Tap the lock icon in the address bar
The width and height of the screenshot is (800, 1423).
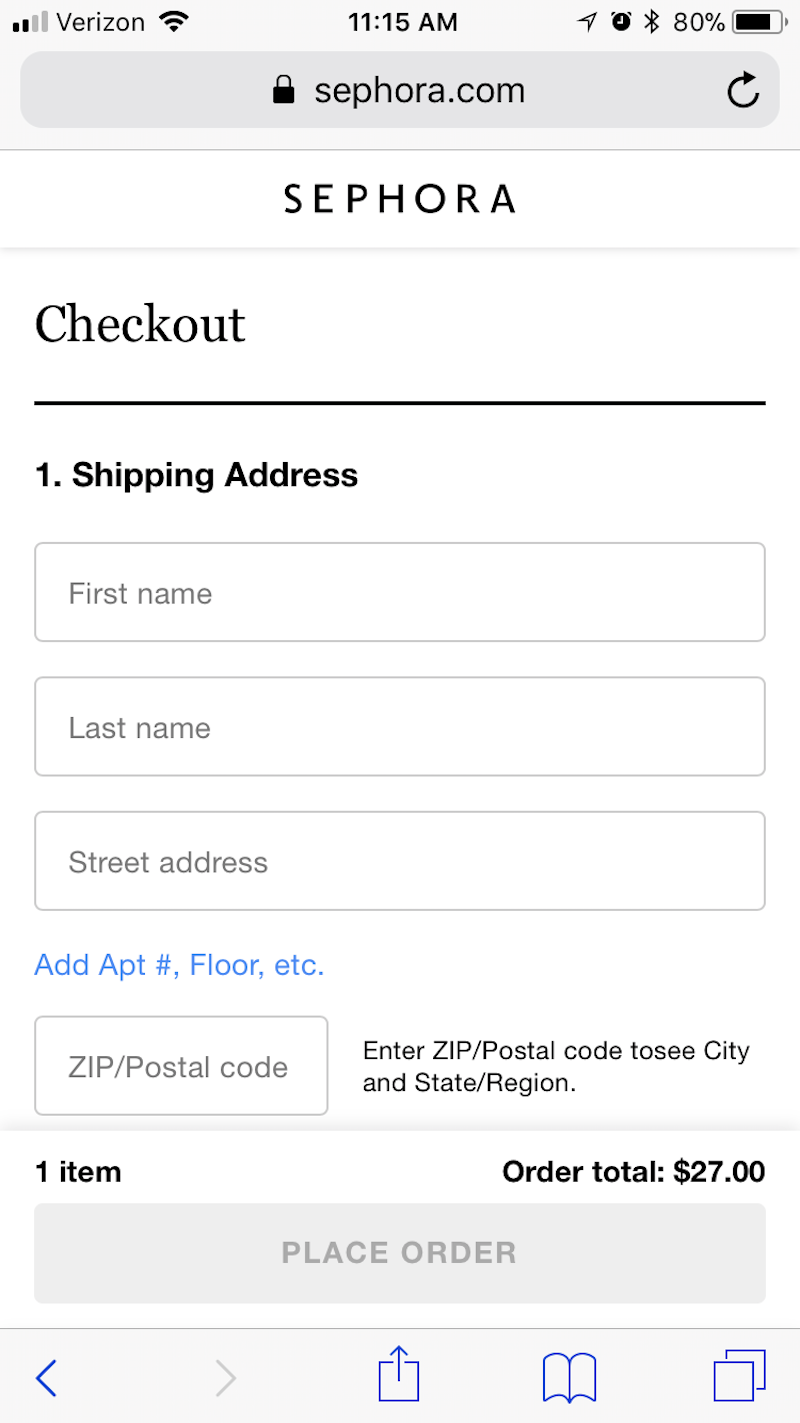284,90
